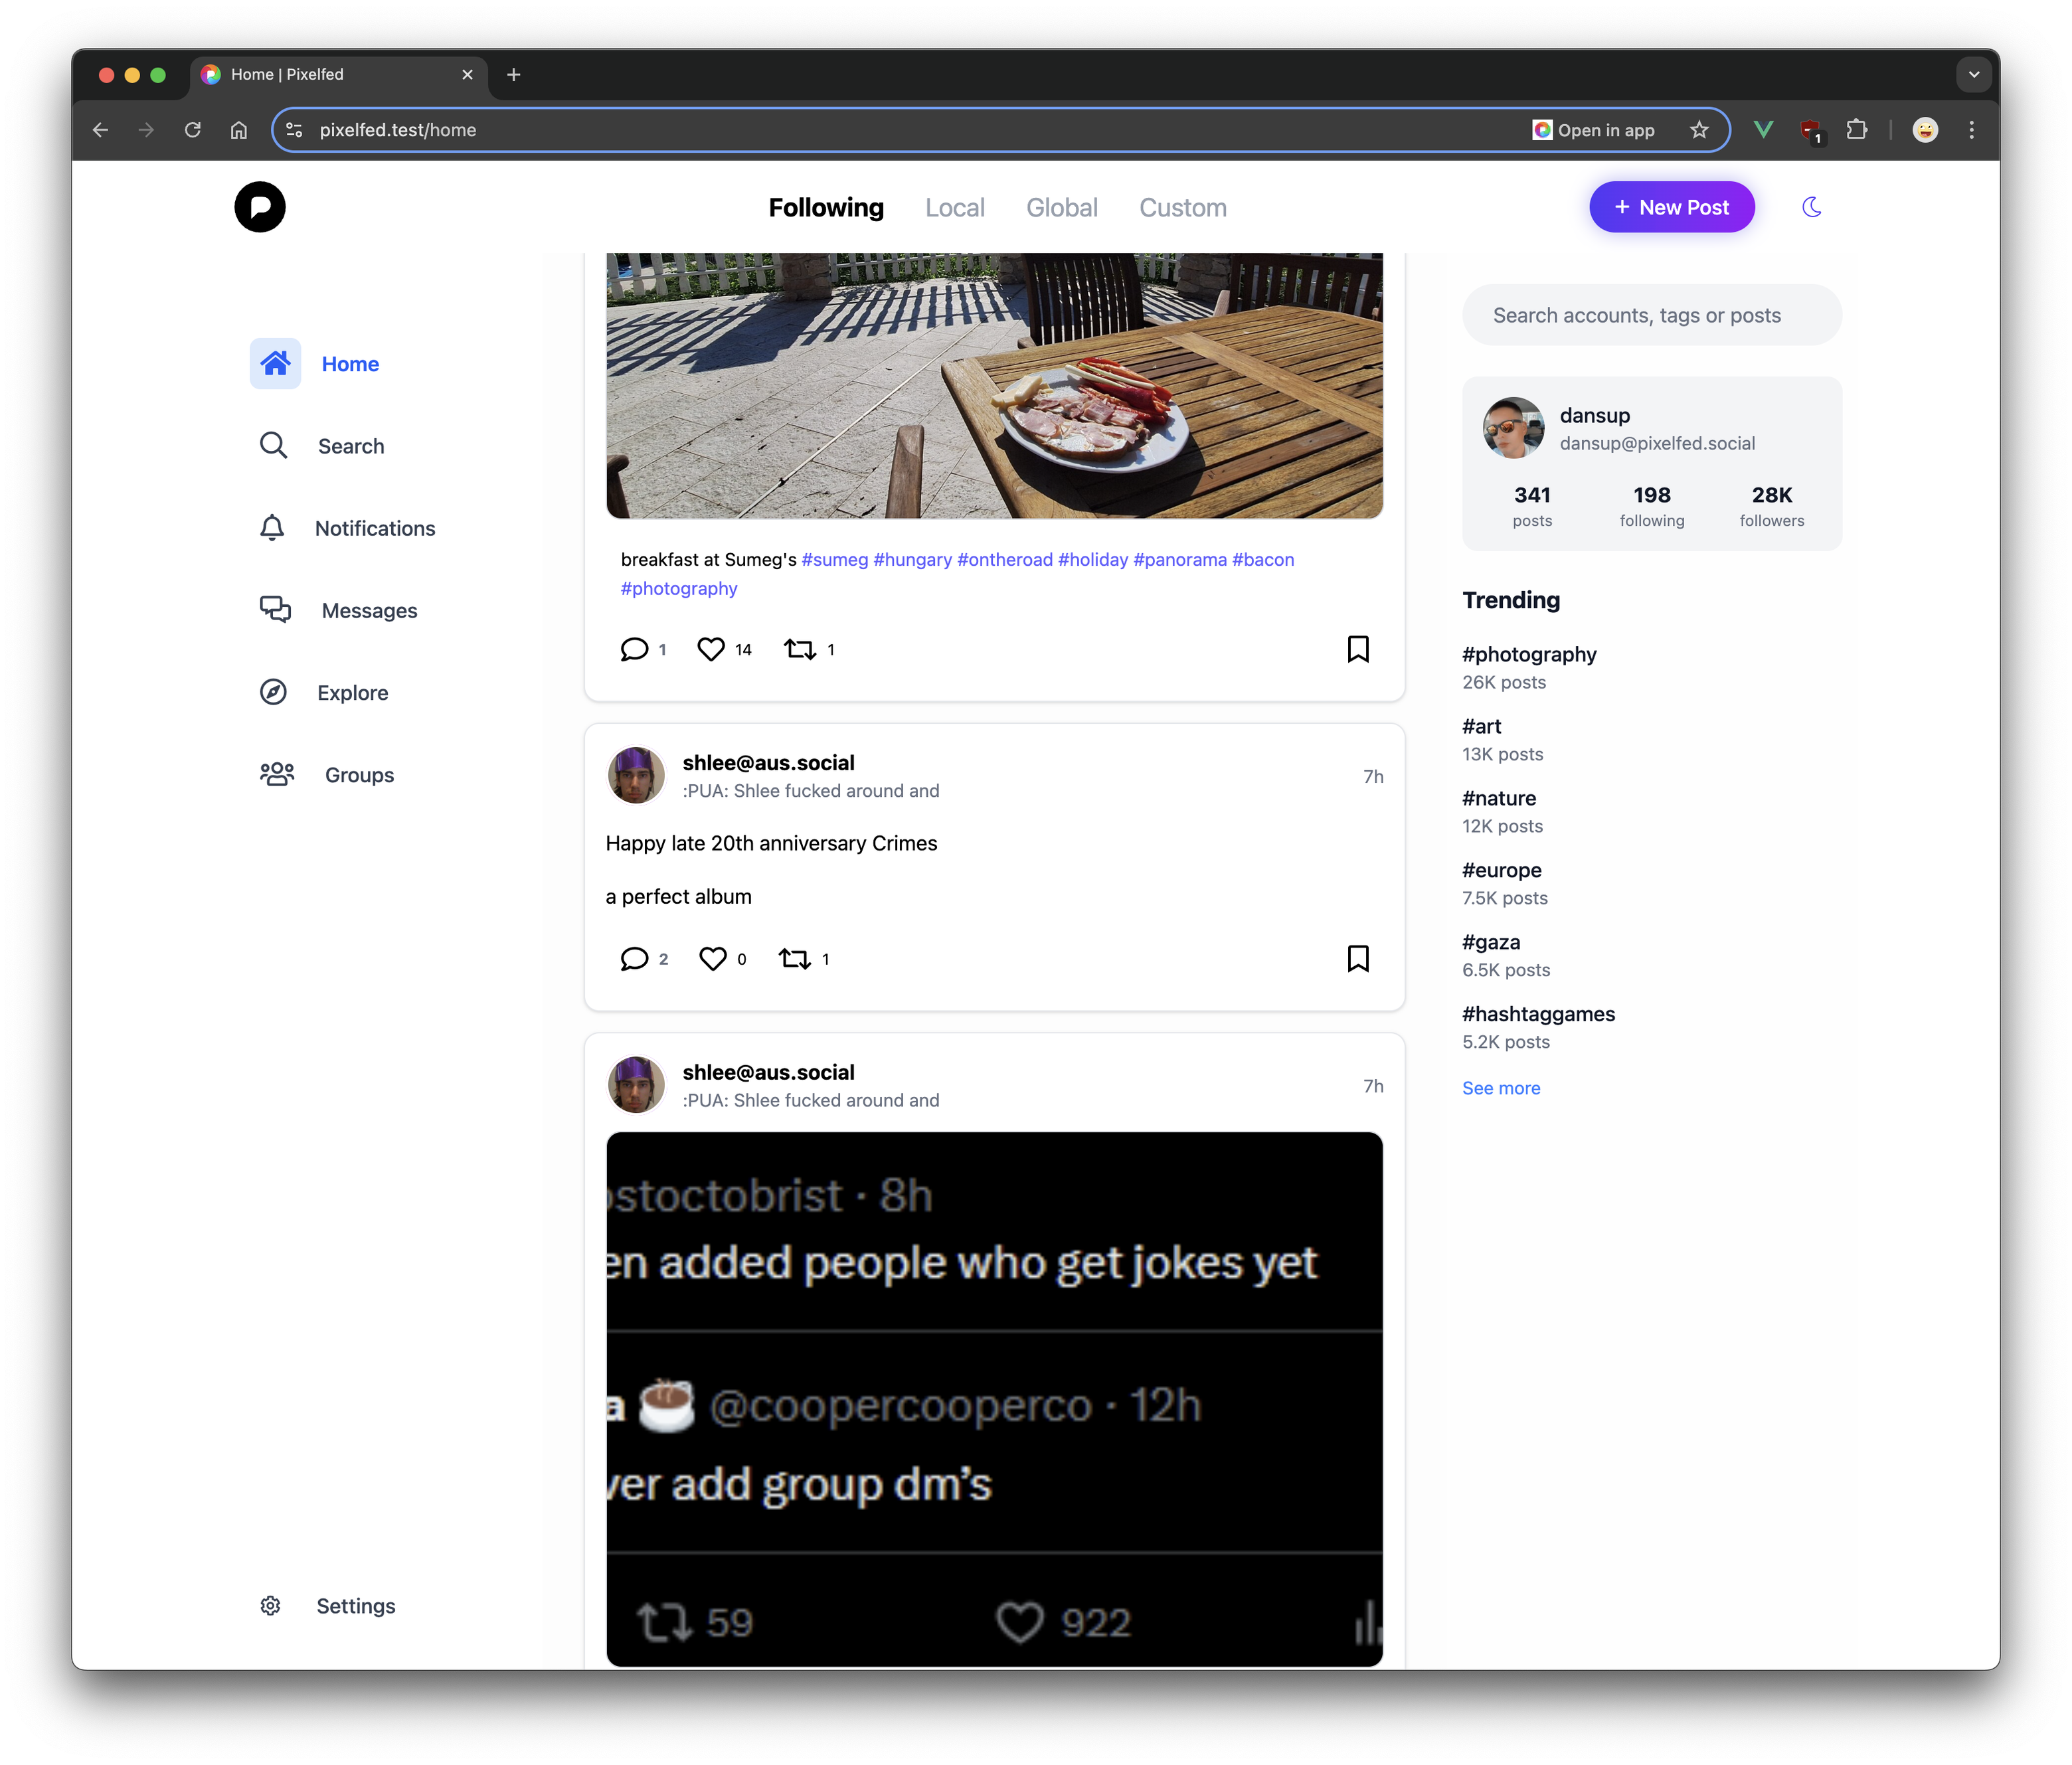Viewport: 2072px width, 1765px height.
Task: Open the Groups people icon
Action: [277, 774]
